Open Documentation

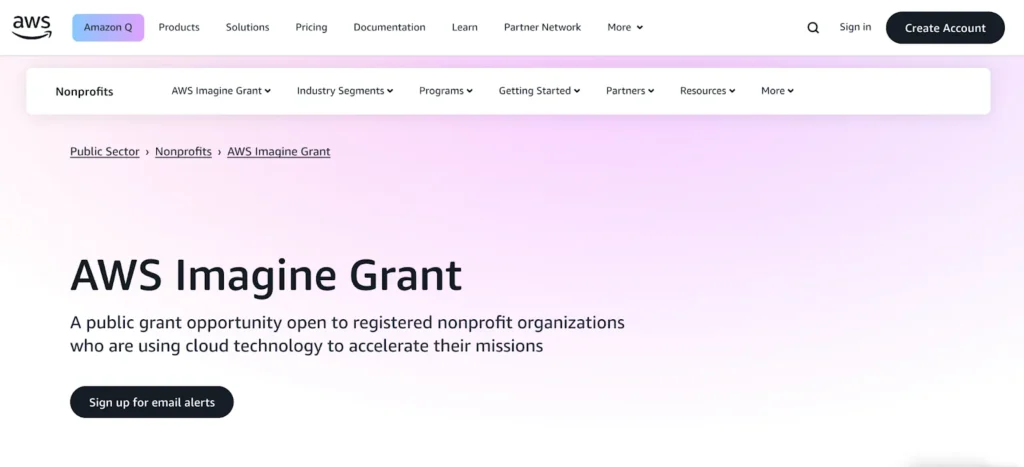click(x=389, y=27)
